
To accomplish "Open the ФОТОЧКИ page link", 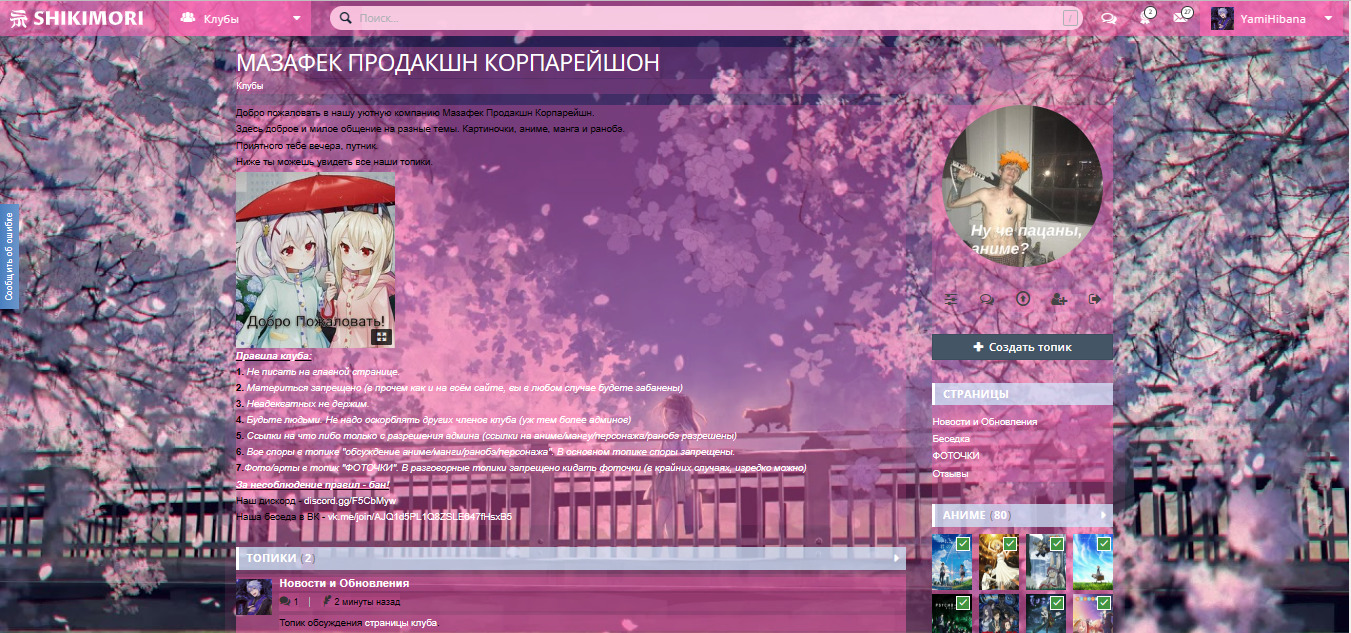I will click(956, 456).
